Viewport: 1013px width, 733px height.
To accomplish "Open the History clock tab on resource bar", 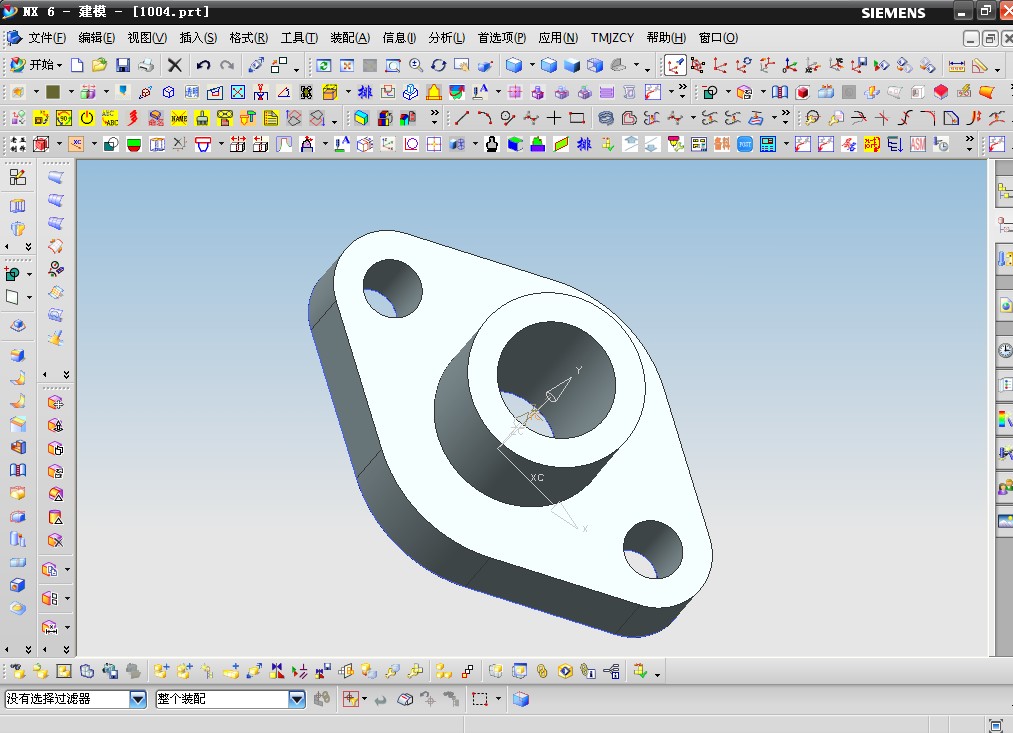I will click(1005, 350).
